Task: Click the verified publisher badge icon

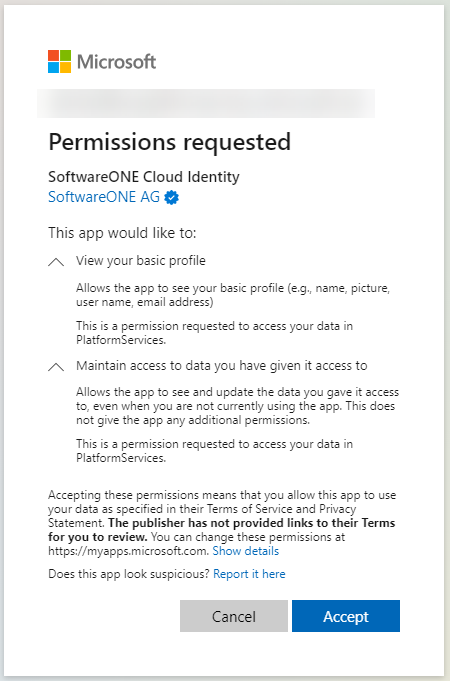Action: coord(172,198)
